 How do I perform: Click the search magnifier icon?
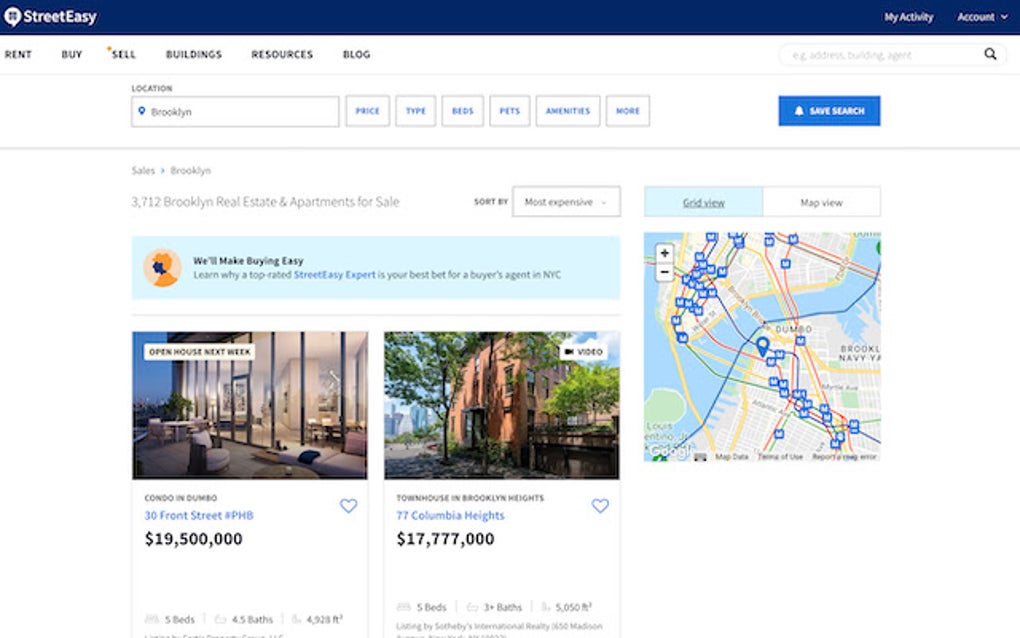coord(989,55)
